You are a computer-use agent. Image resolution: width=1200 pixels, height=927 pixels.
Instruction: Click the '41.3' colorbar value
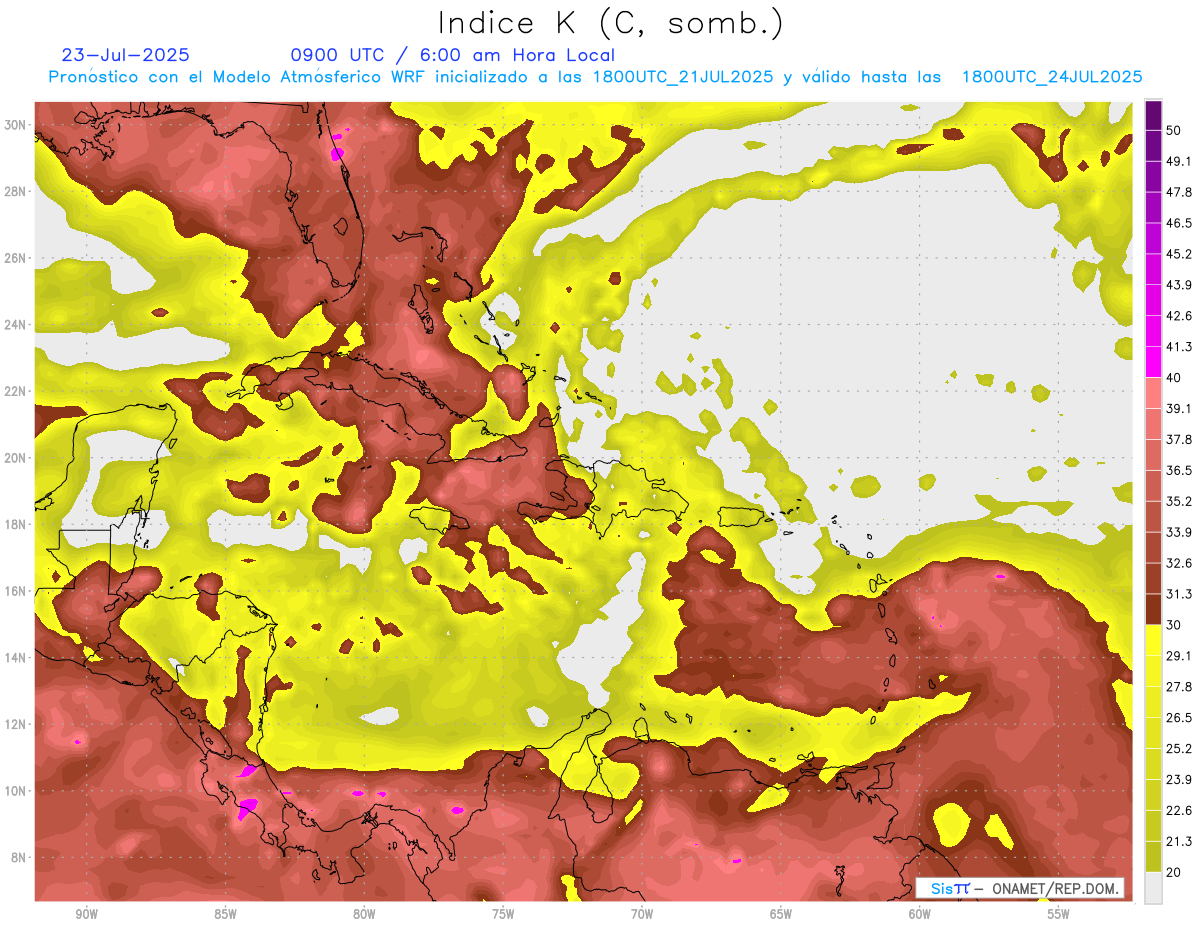(x=1179, y=347)
